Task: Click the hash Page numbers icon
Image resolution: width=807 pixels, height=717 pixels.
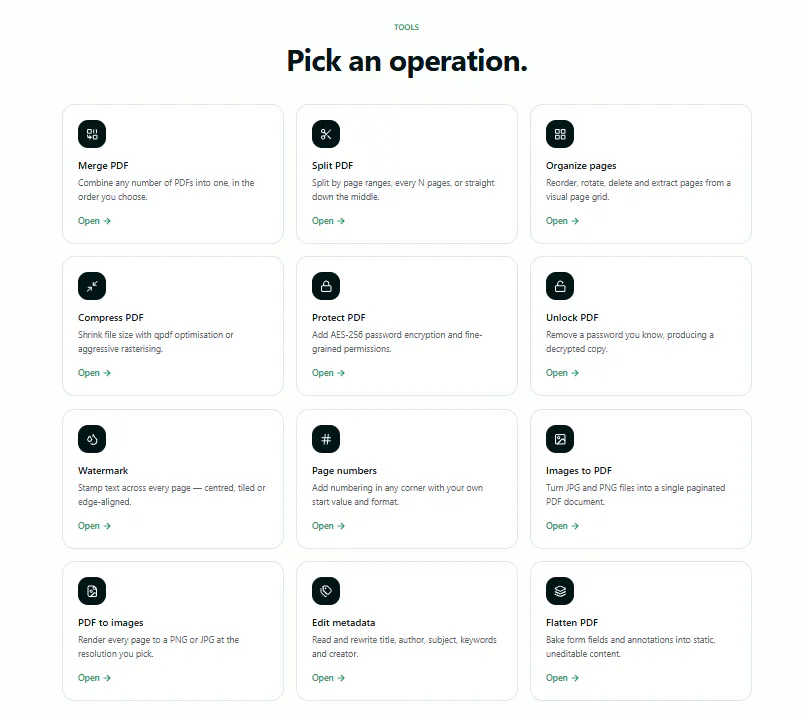Action: [326, 439]
